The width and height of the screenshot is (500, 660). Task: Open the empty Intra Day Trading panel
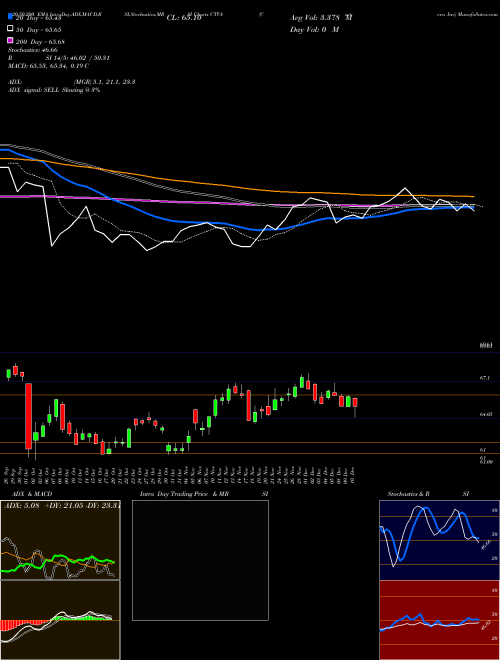[200, 560]
